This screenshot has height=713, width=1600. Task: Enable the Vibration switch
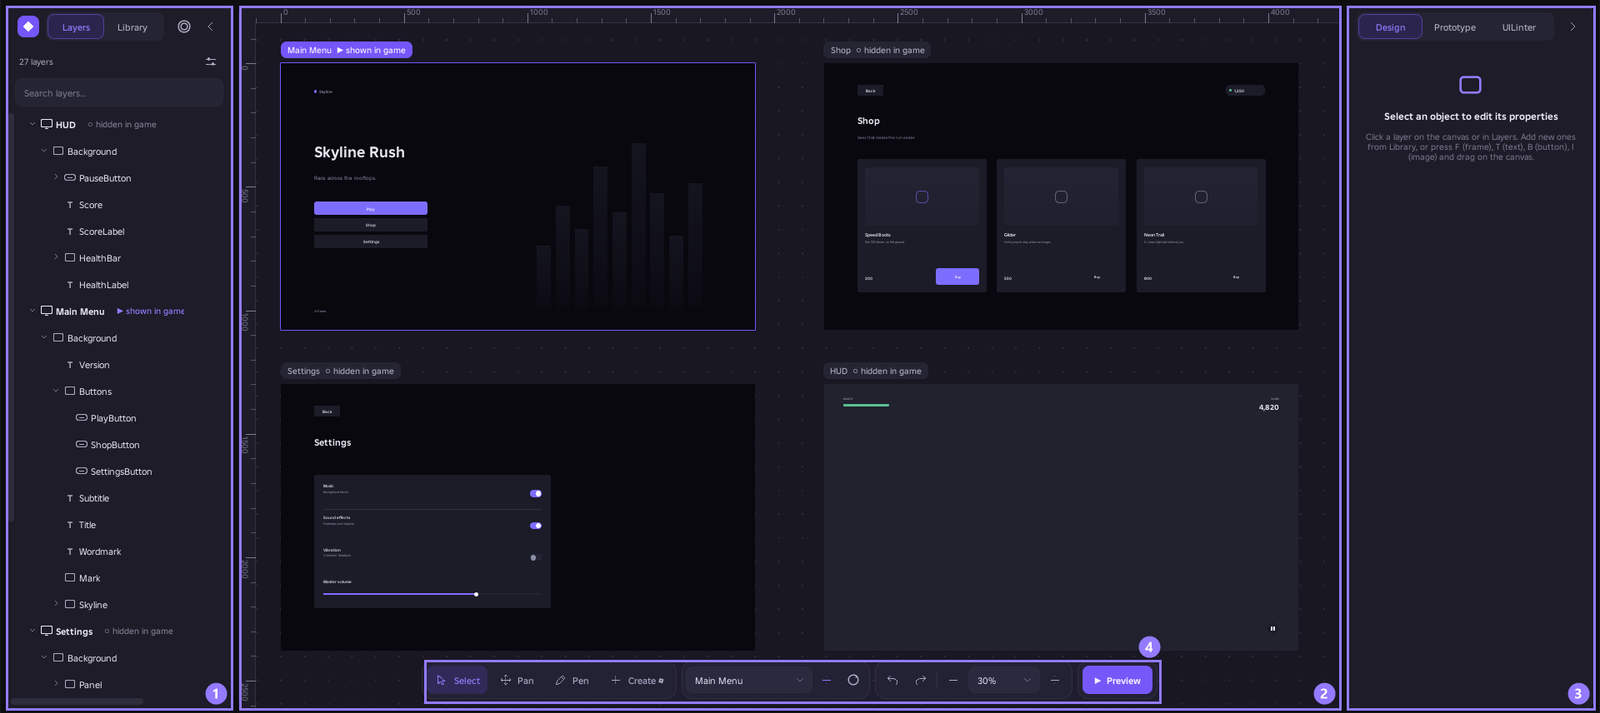(536, 557)
